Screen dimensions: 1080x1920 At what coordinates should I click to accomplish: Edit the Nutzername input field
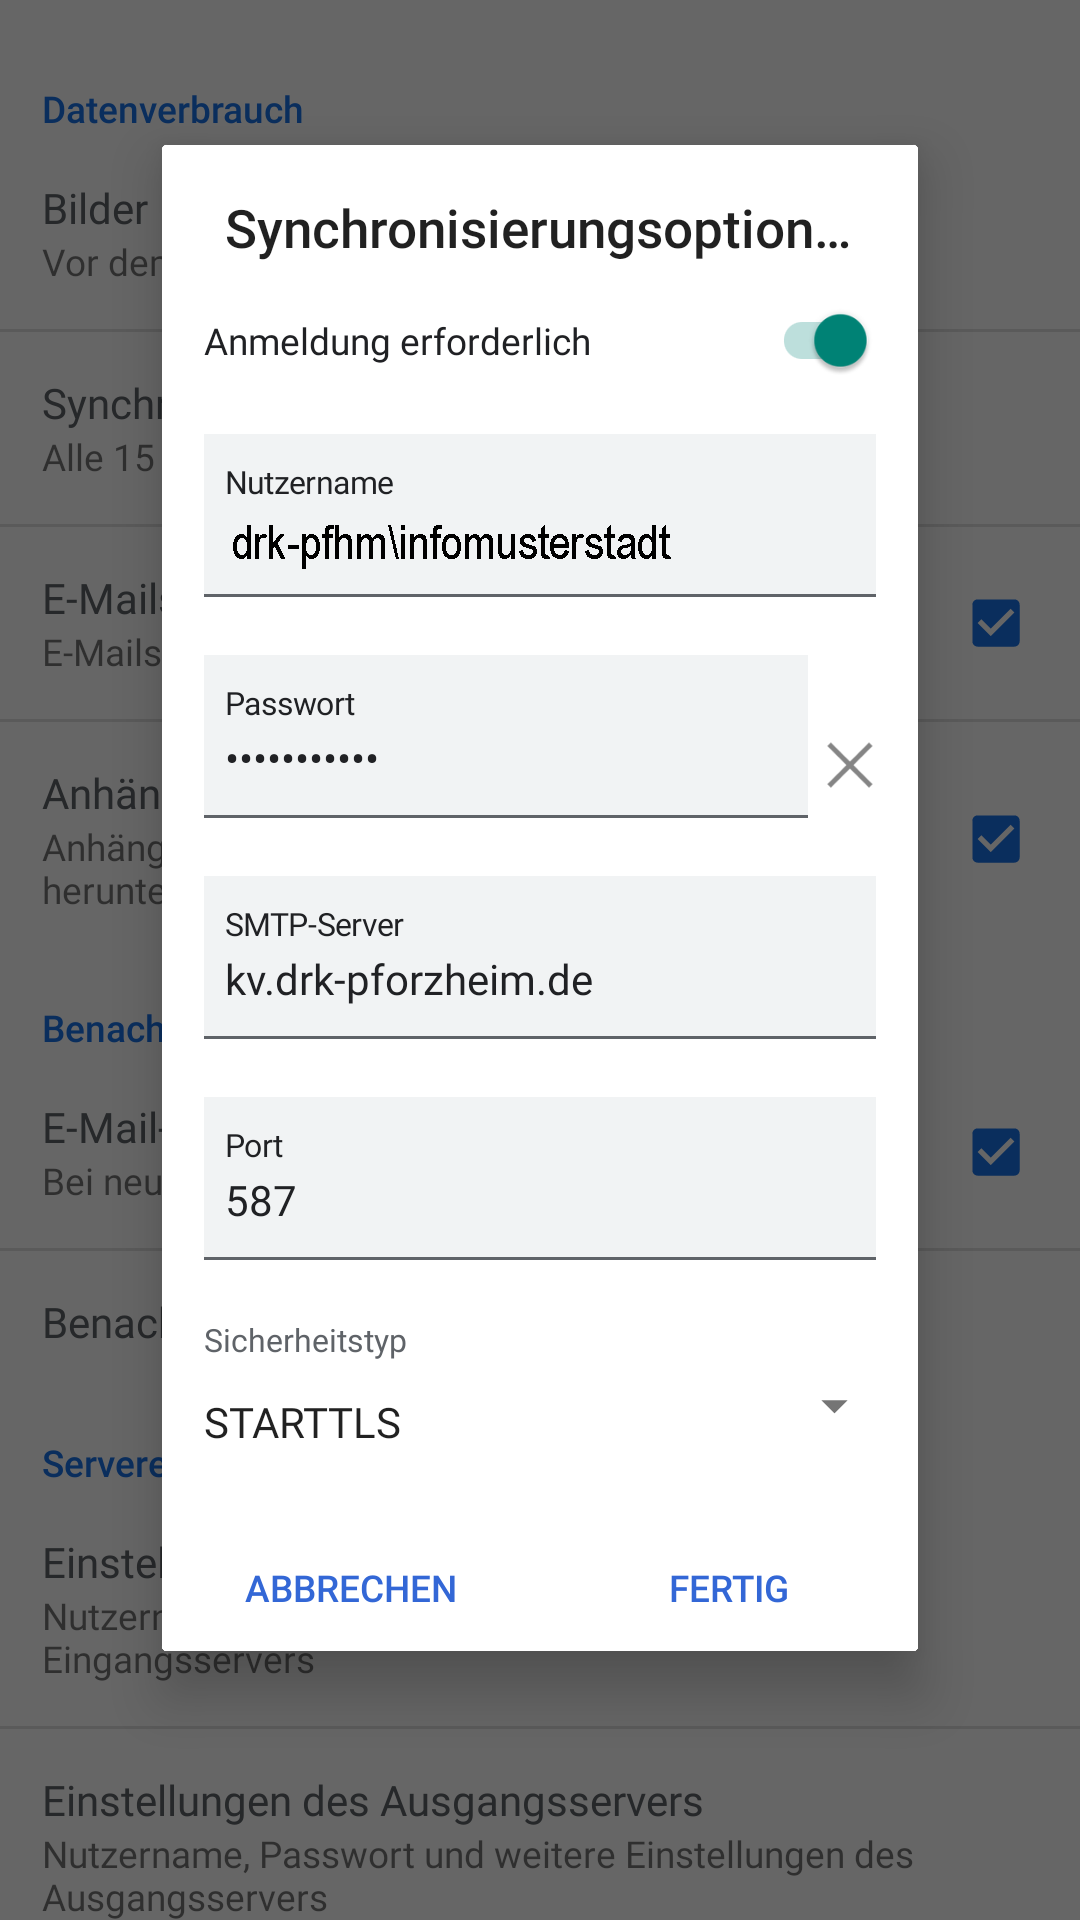tap(540, 515)
